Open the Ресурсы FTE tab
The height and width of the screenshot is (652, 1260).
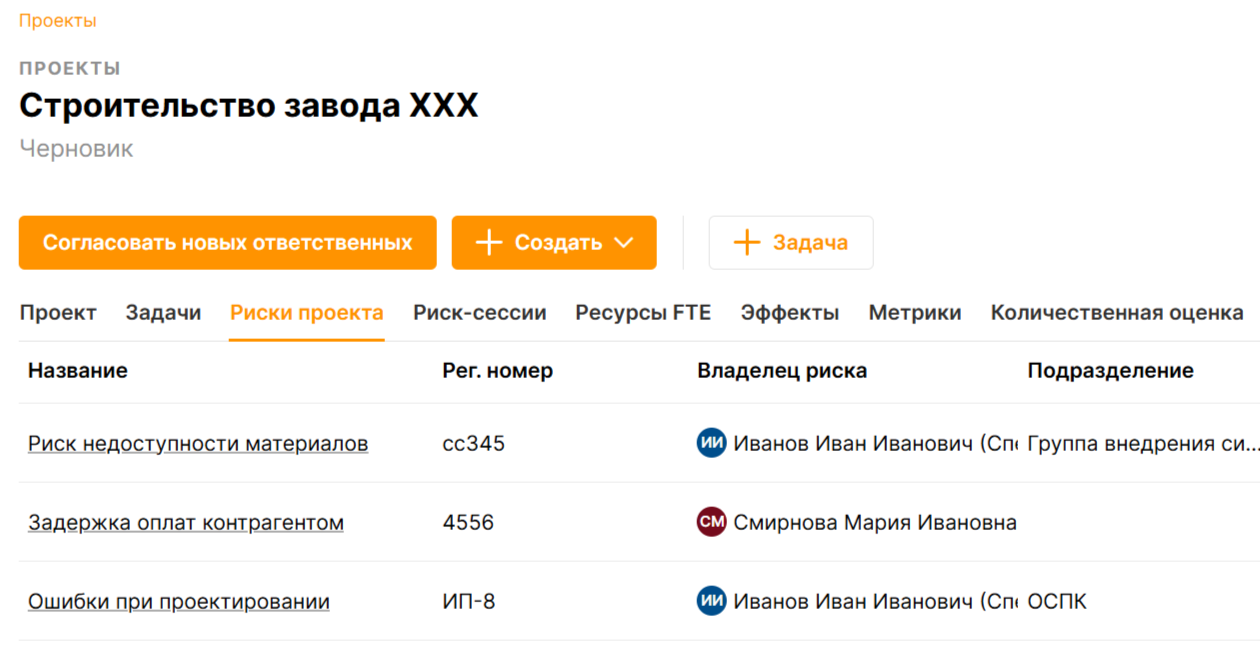pos(643,313)
